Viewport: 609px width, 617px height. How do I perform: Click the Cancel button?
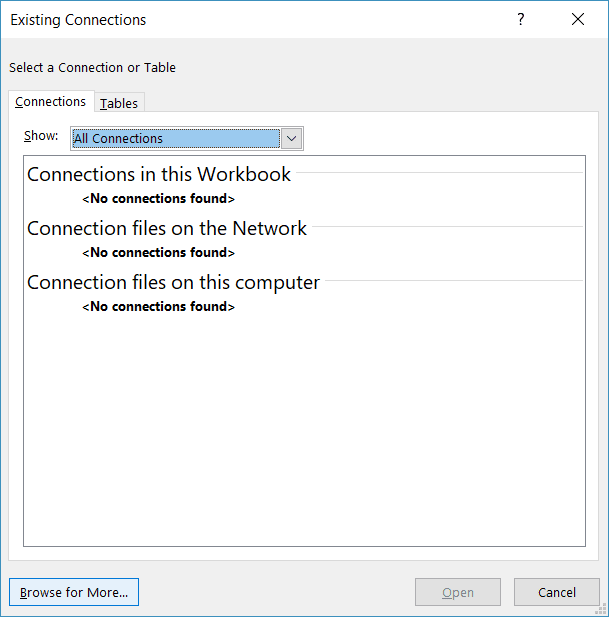tap(557, 592)
